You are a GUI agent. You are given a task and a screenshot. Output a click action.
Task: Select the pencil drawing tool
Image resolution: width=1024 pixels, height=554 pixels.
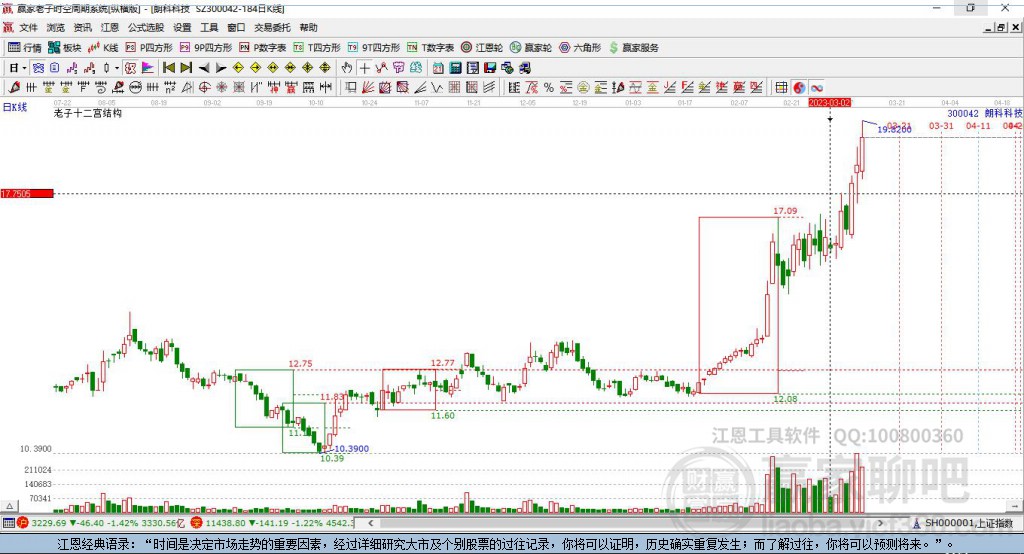coord(14,88)
